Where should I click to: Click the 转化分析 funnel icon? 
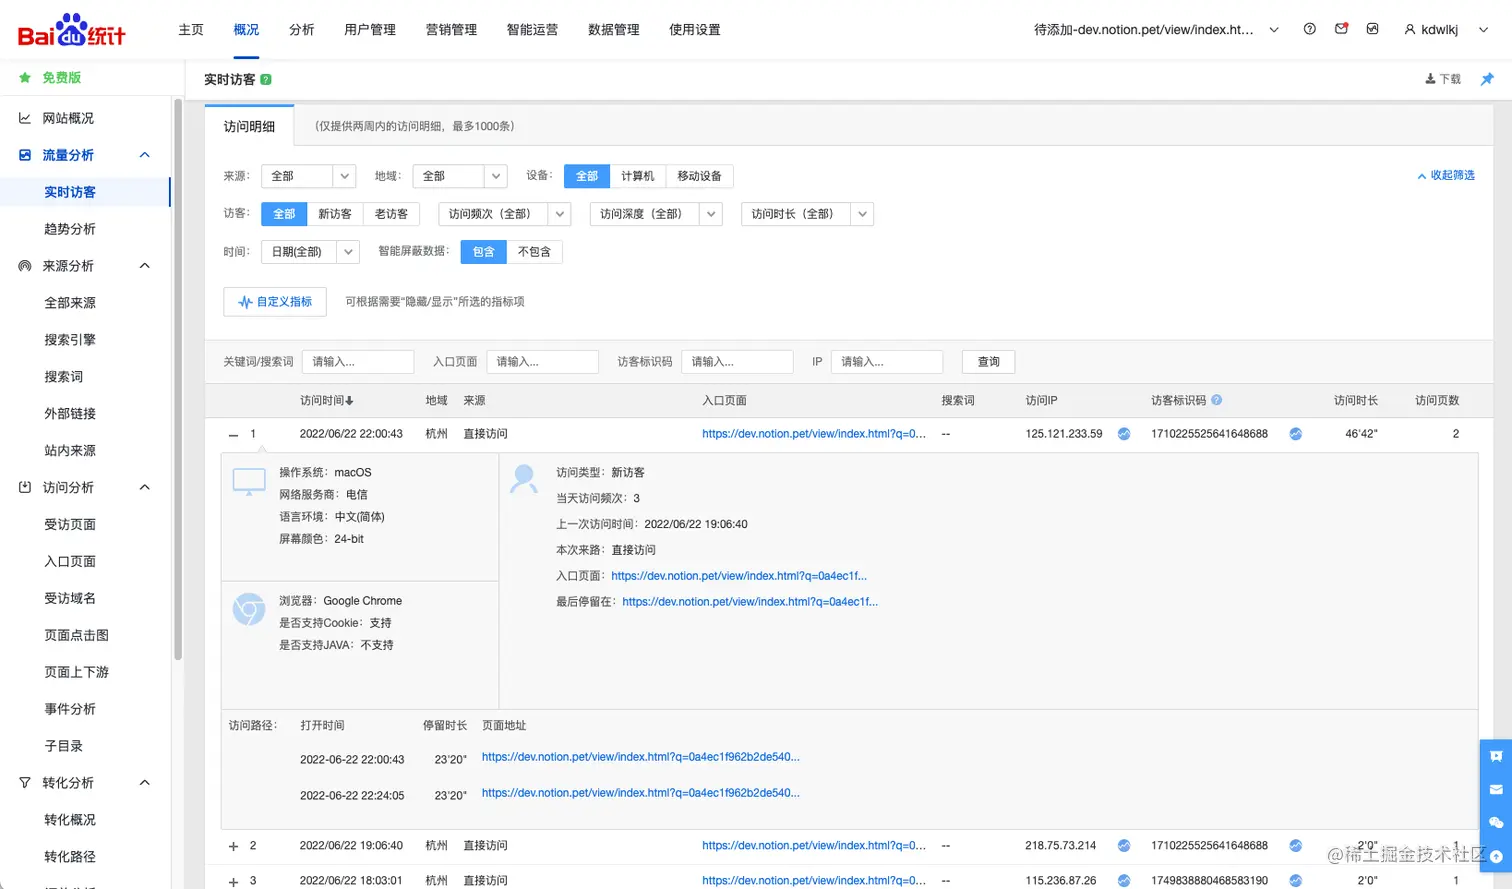coord(25,783)
